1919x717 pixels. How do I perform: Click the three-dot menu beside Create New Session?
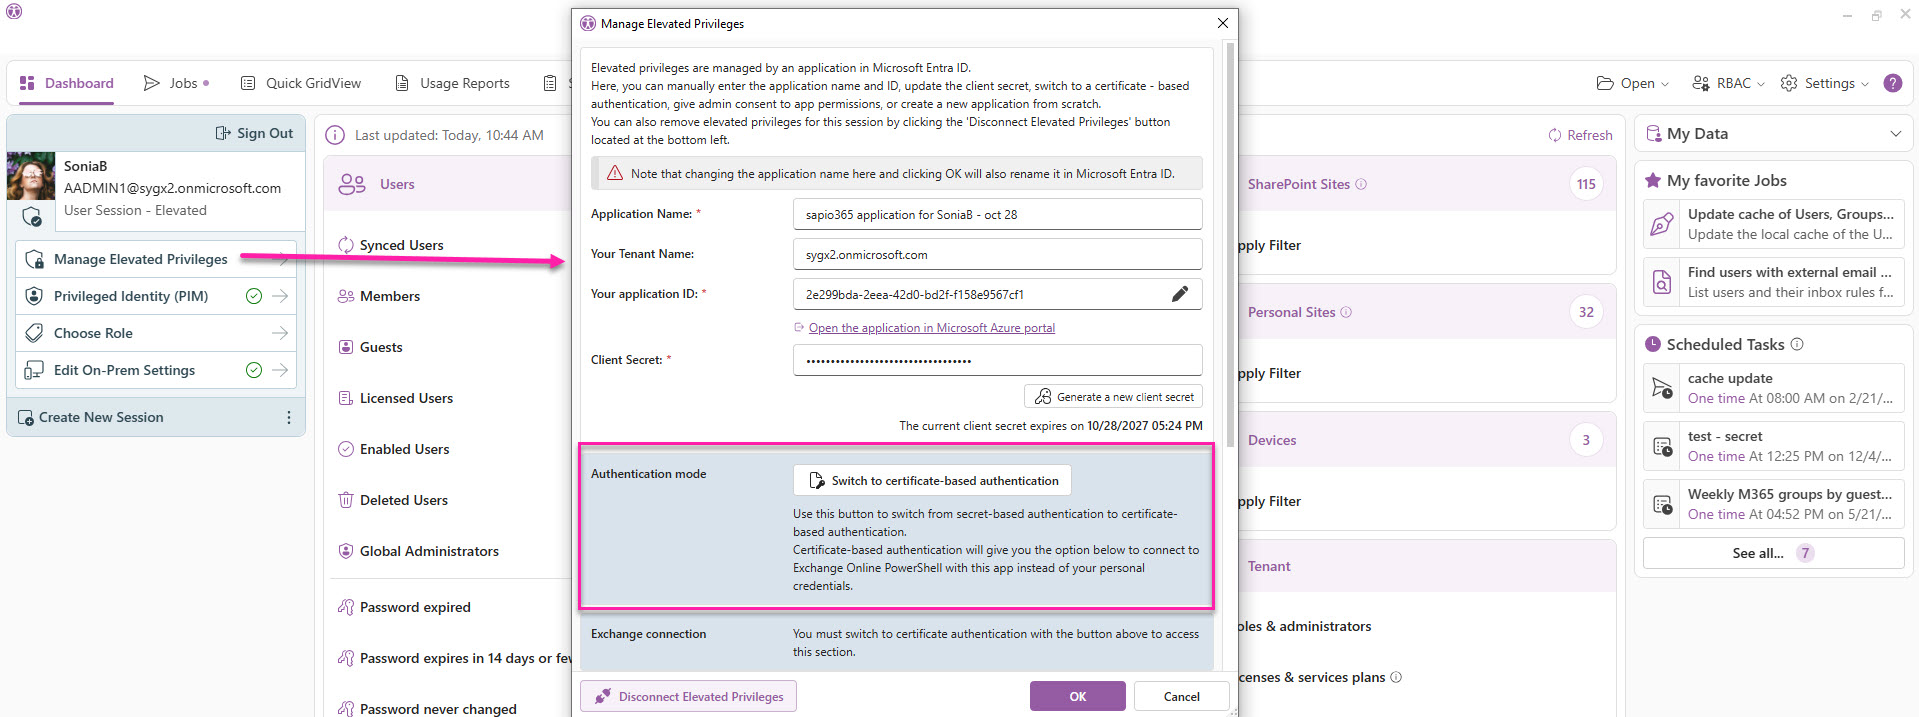(289, 417)
